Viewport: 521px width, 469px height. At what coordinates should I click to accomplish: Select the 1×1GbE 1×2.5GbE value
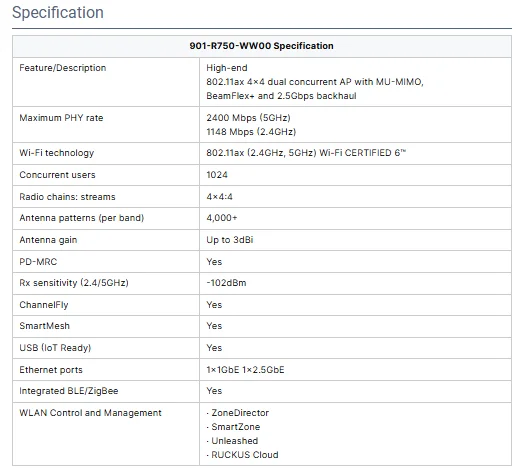point(245,370)
